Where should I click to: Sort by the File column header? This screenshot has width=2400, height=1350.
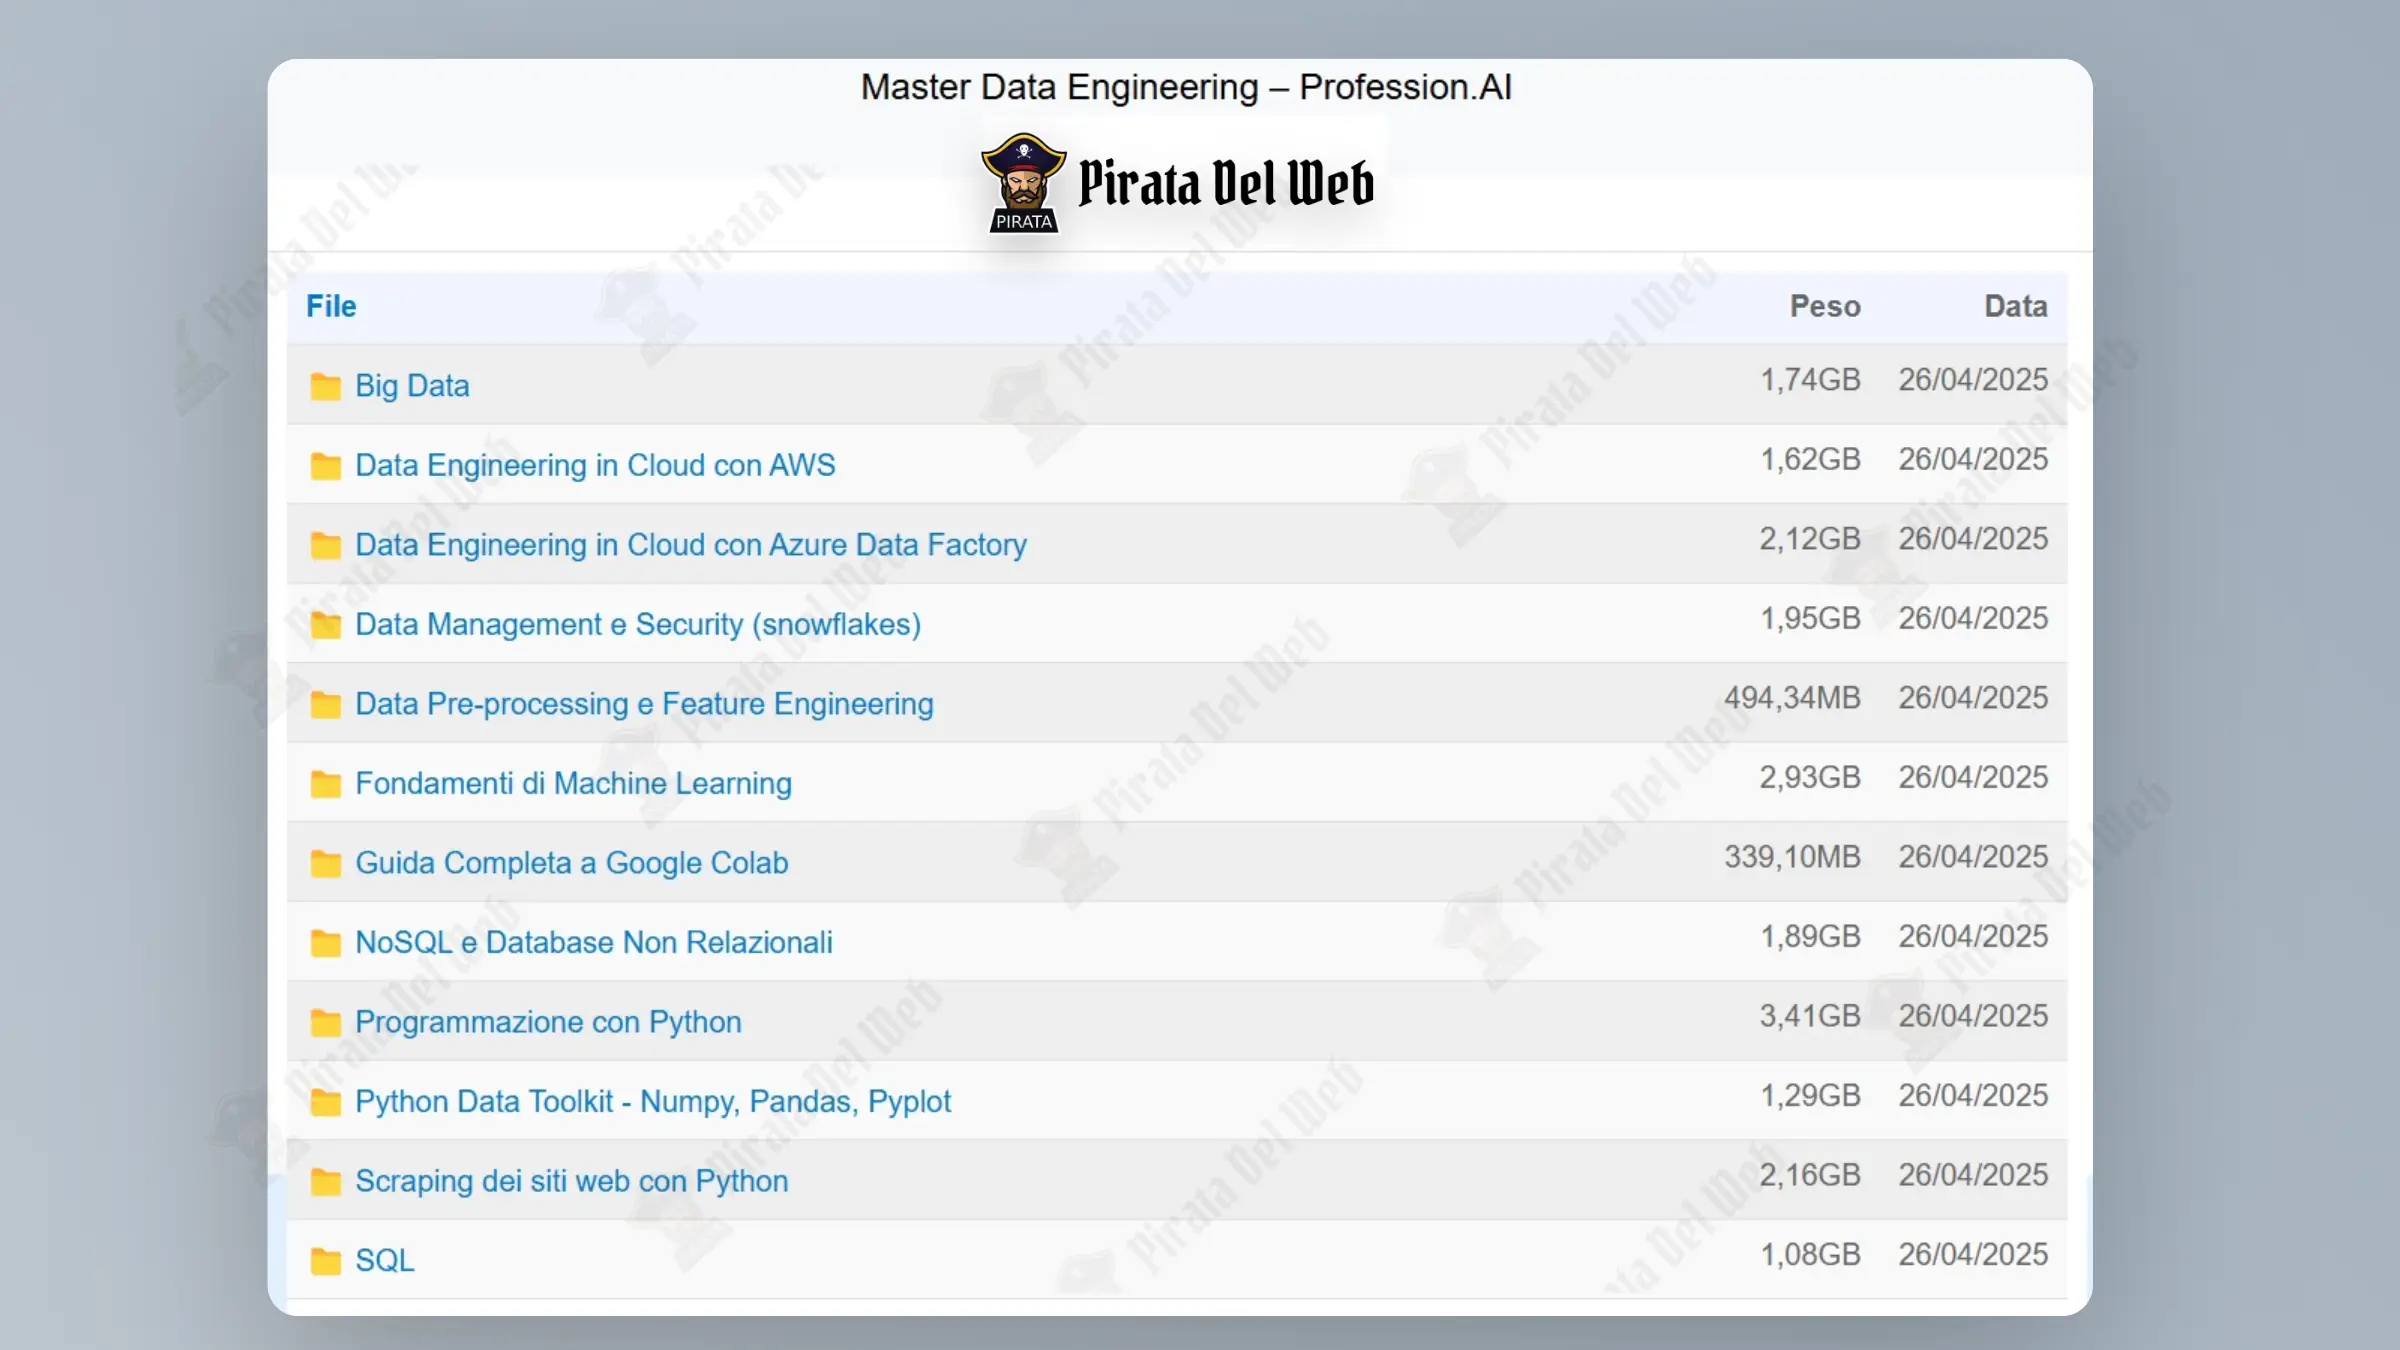pos(331,306)
